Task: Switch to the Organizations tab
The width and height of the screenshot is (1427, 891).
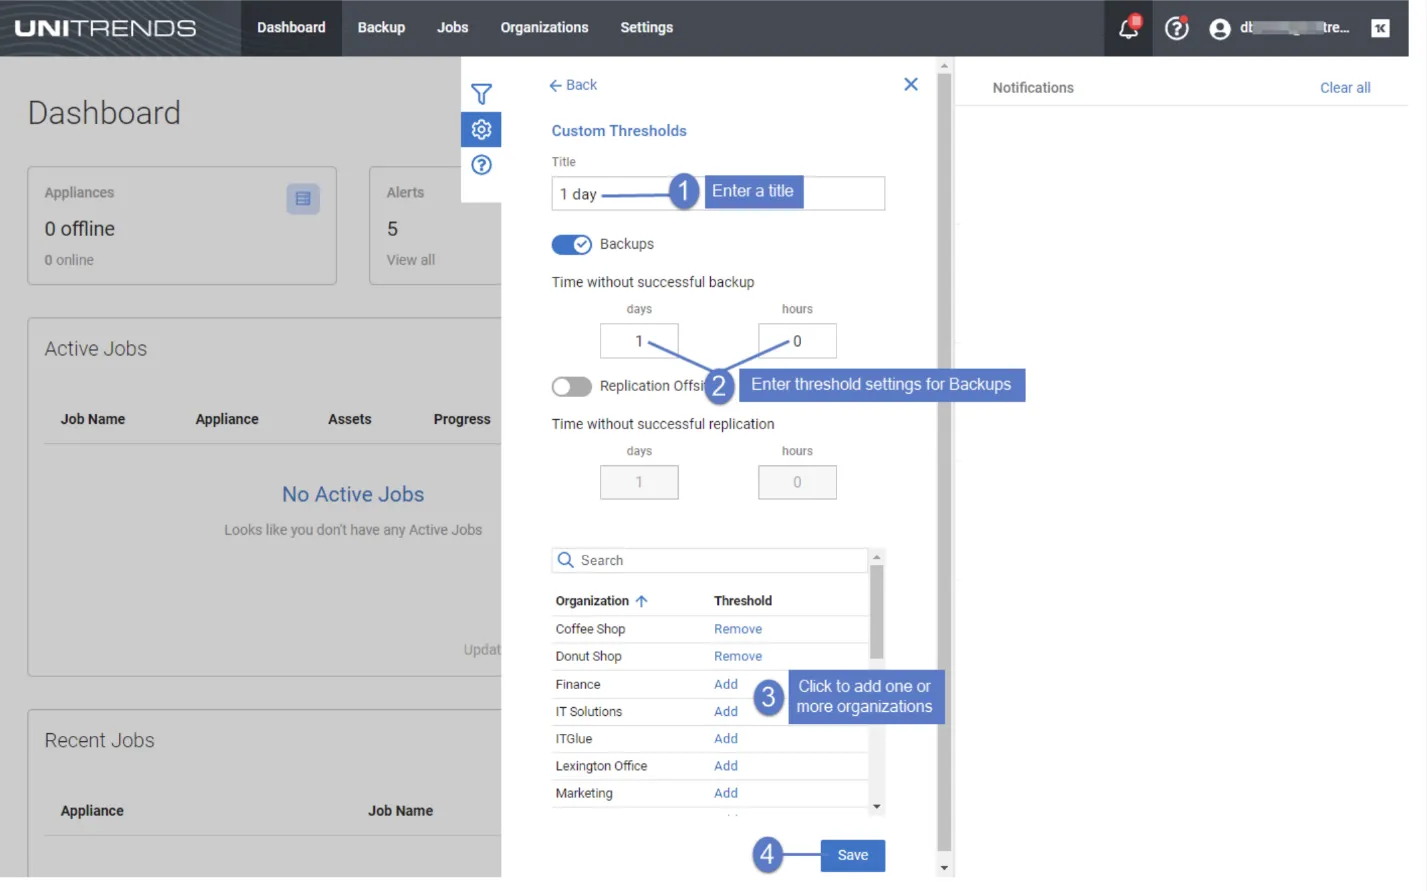Action: (x=544, y=28)
